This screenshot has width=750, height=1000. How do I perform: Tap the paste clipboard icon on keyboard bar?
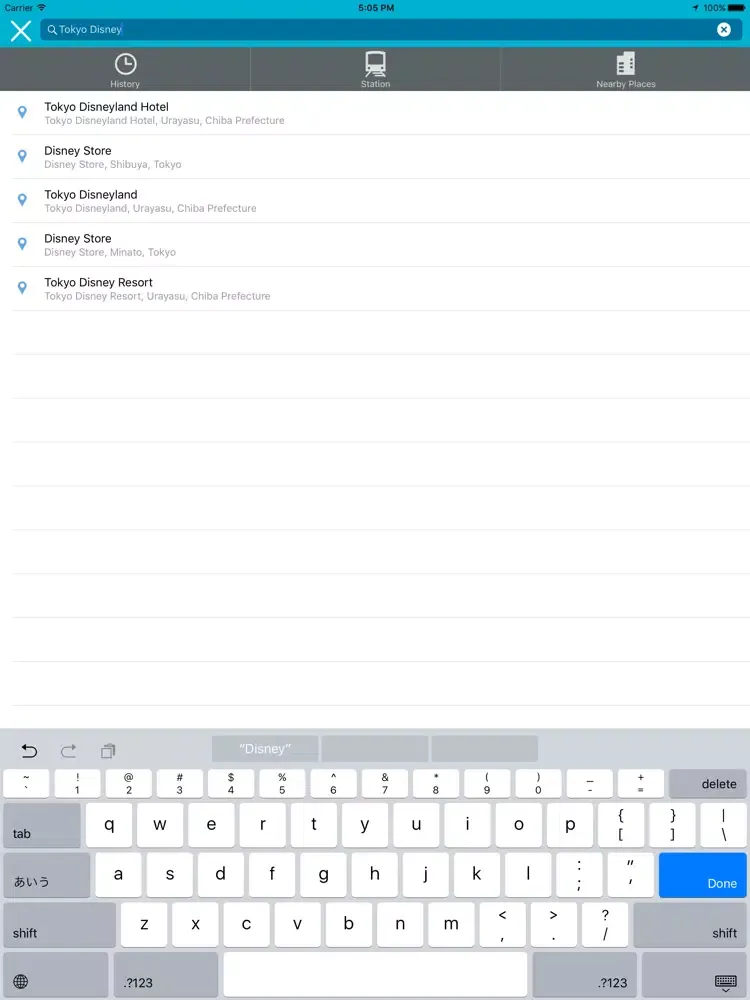click(x=108, y=751)
